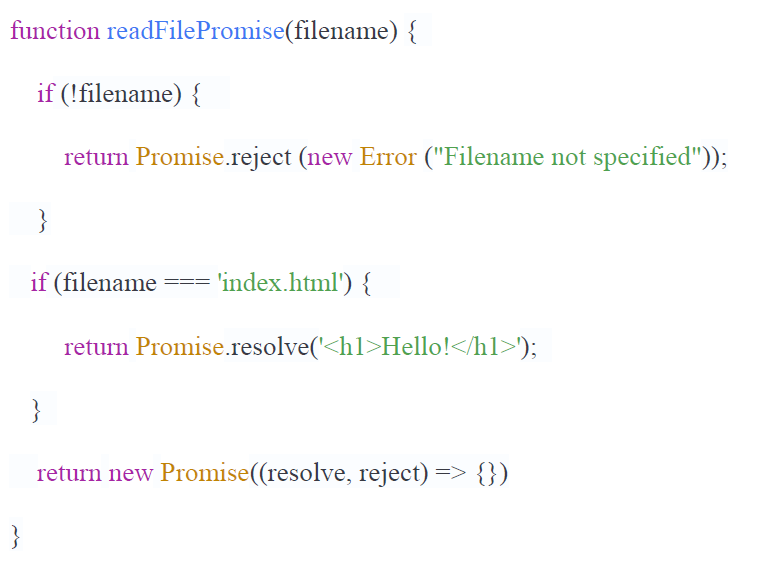Click 'Promise' before '.resolve'
775x567 pixels.
coord(179,346)
